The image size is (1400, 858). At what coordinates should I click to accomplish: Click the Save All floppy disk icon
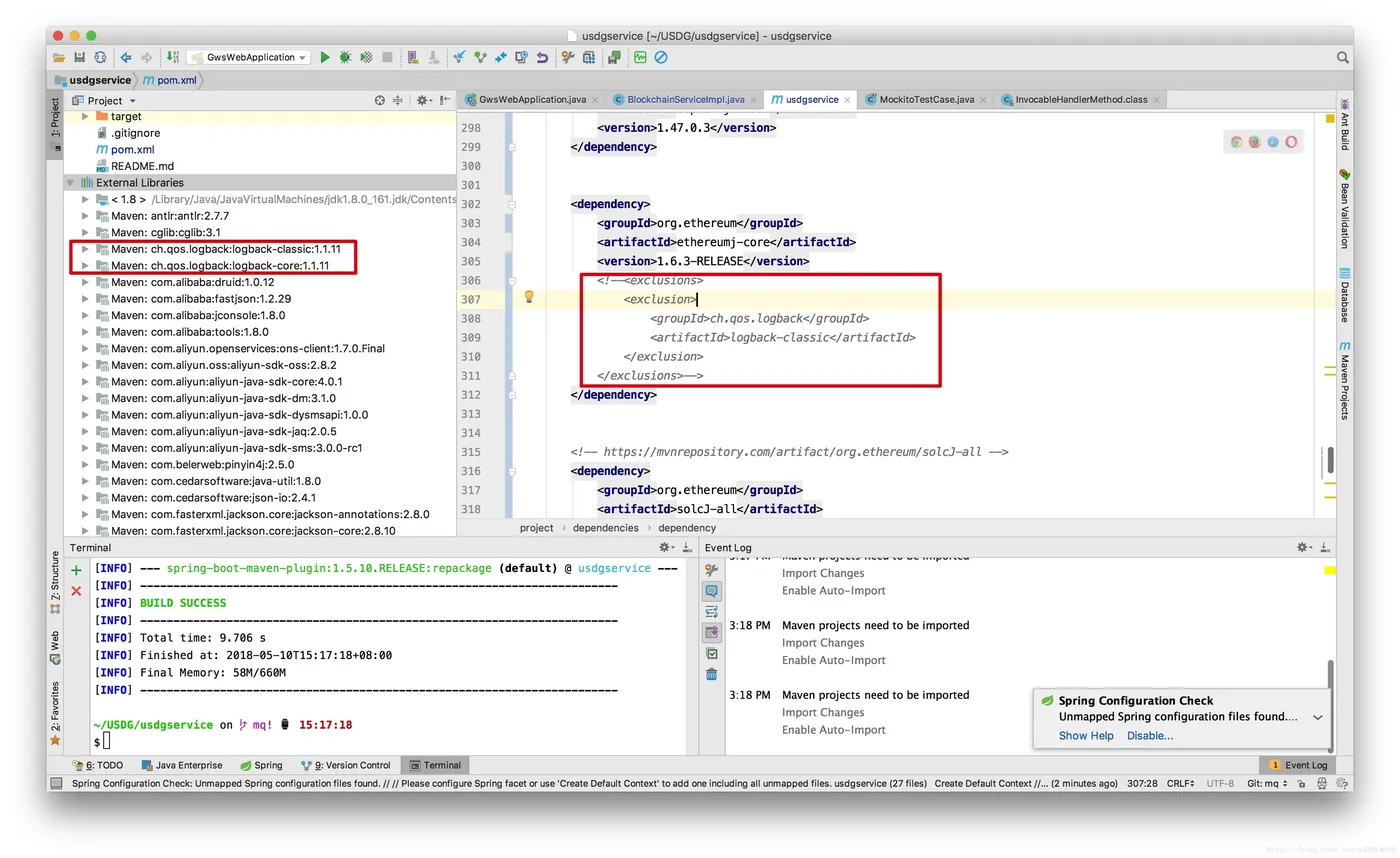tap(80, 57)
